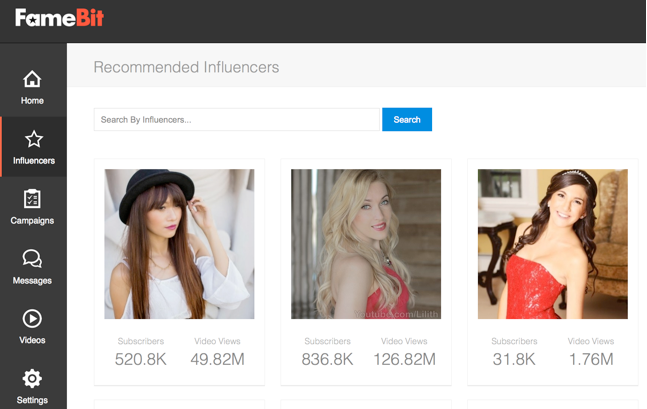Click the FameBit logo

coord(59,18)
